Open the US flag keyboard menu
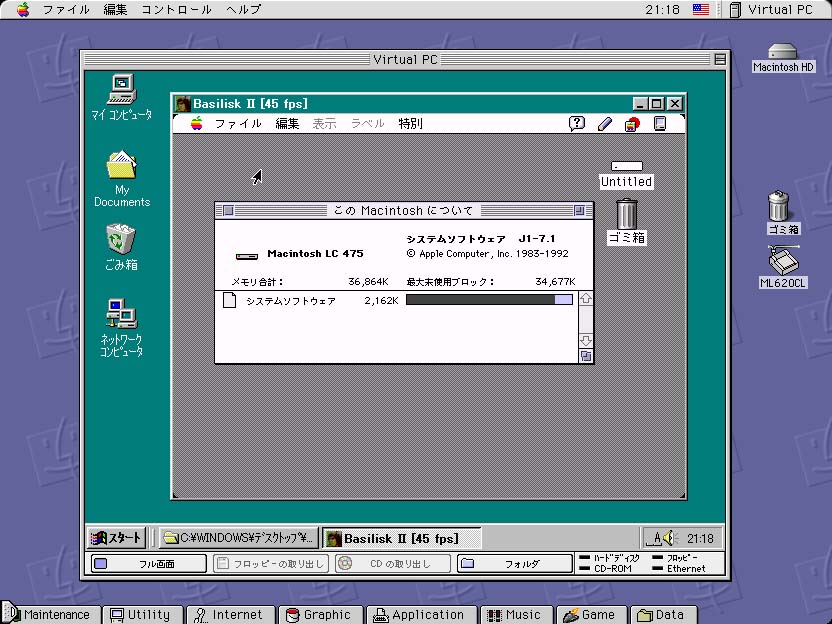Image resolution: width=832 pixels, height=624 pixels. [701, 10]
